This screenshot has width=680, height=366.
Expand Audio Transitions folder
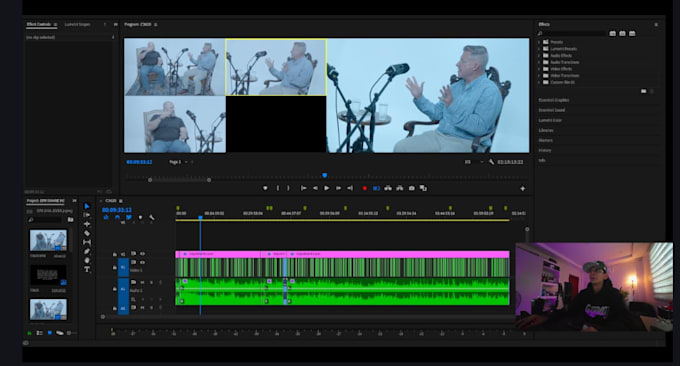coord(540,62)
